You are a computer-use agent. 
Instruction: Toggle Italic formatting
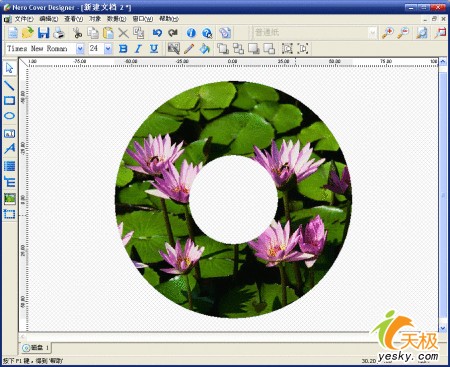pos(138,49)
